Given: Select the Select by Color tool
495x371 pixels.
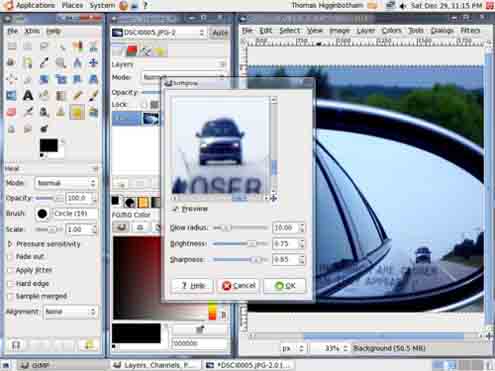Looking at the screenshot, I should click(x=77, y=46).
